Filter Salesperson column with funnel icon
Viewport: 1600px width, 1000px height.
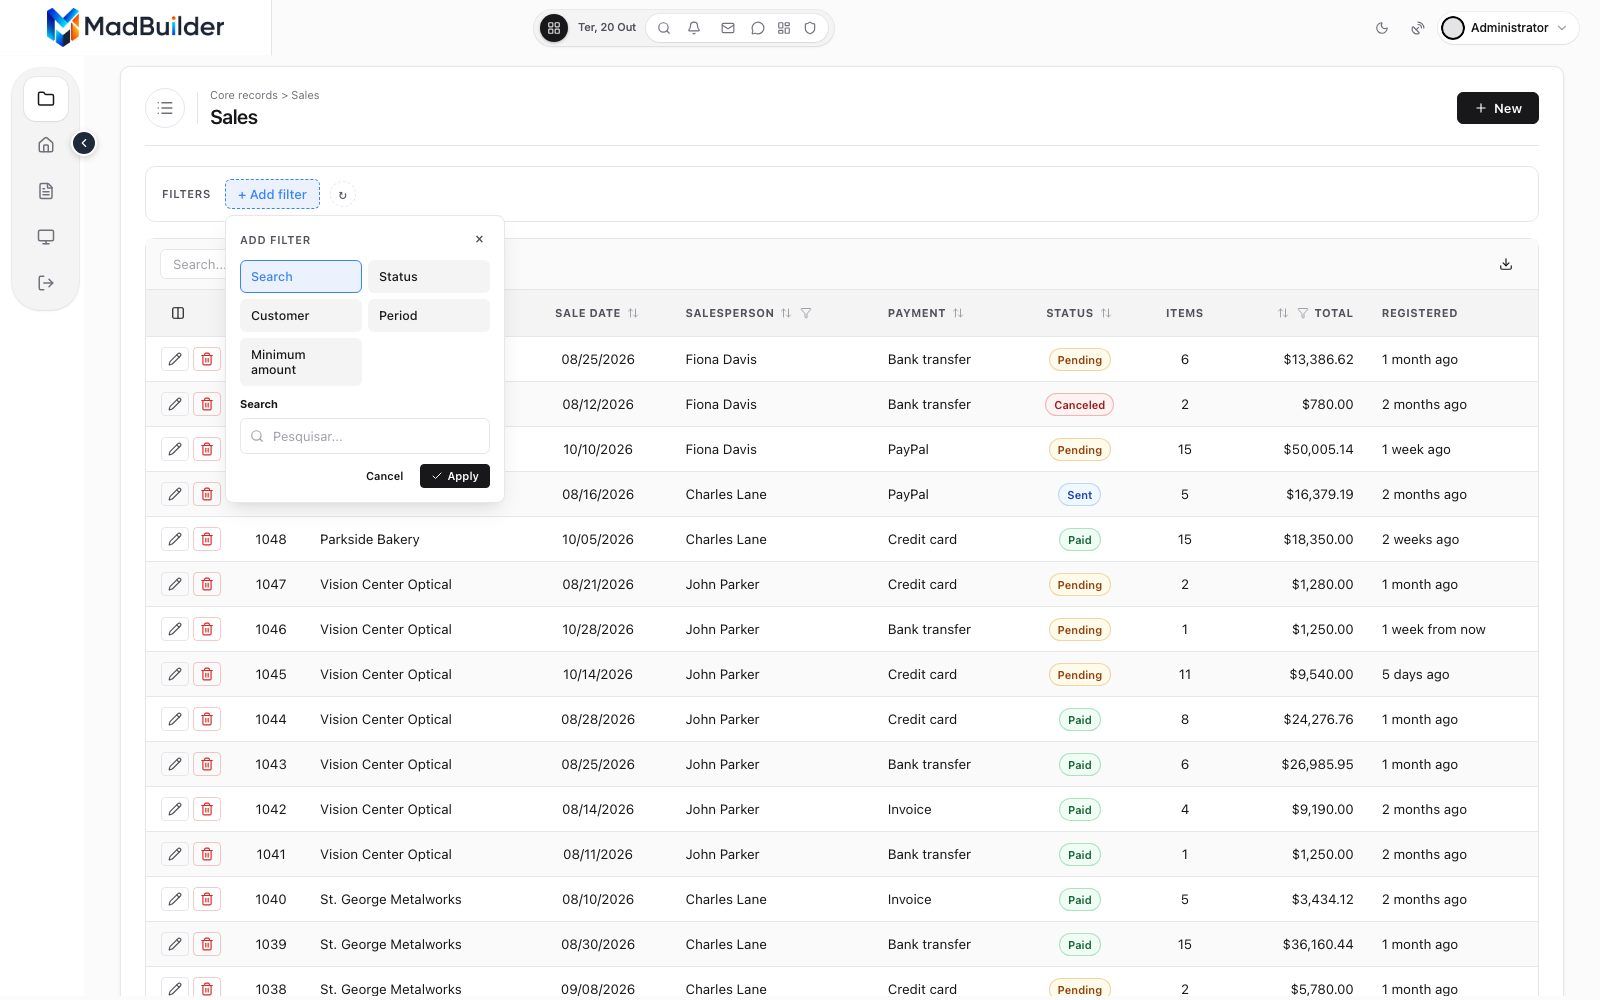(806, 313)
